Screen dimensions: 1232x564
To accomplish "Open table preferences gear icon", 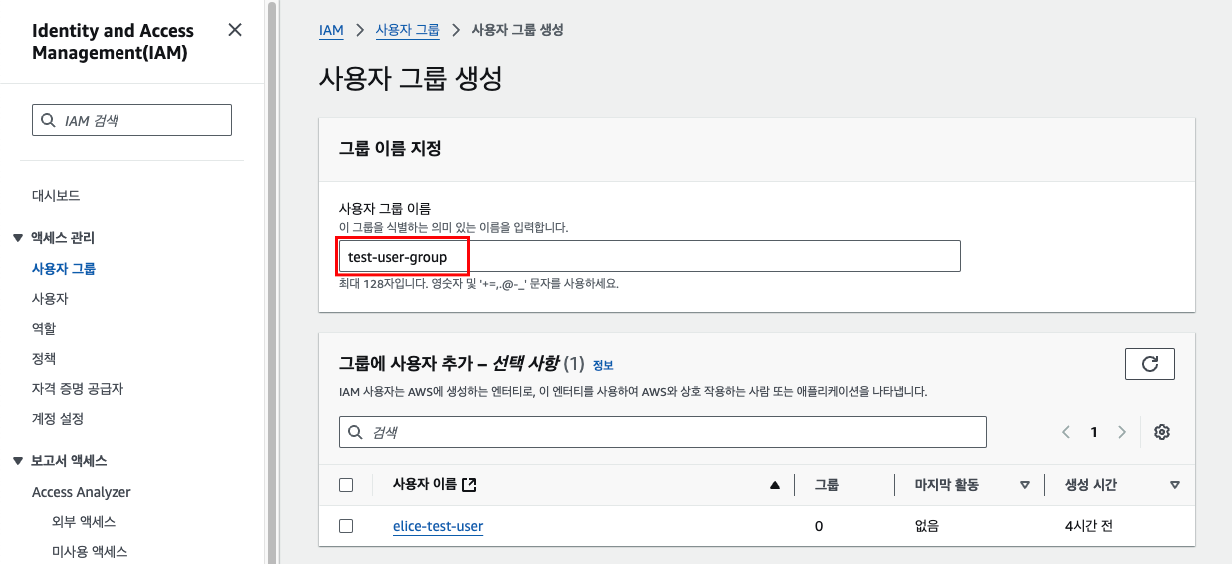I will [x=1162, y=432].
